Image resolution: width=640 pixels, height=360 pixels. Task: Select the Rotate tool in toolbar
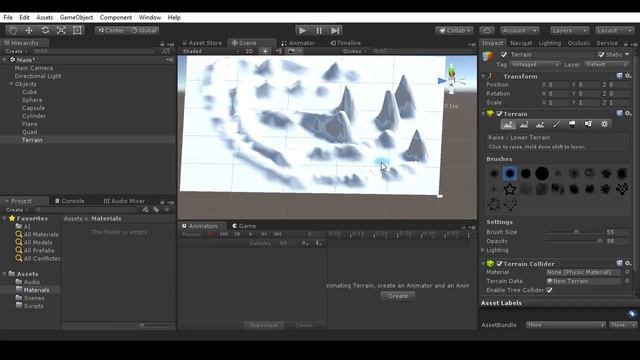[x=45, y=30]
